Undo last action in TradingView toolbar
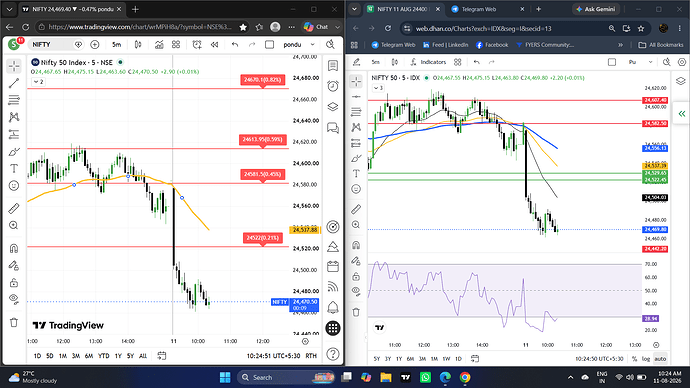The height and width of the screenshot is (388, 690). [x=235, y=44]
